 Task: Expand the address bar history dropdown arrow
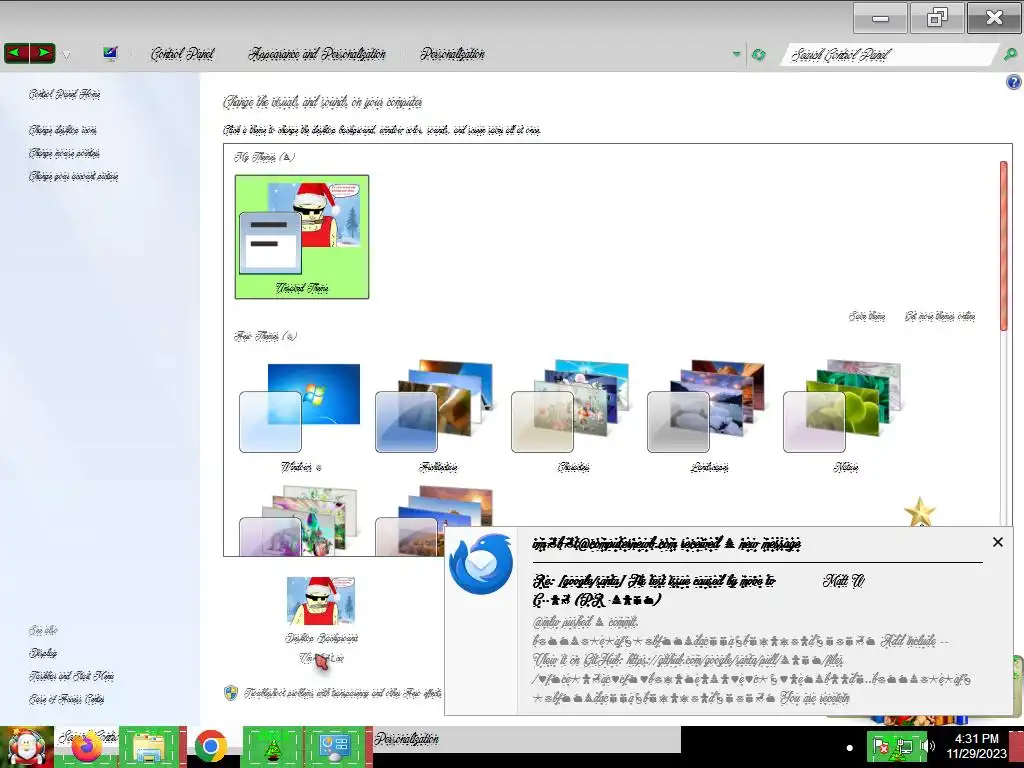point(737,54)
